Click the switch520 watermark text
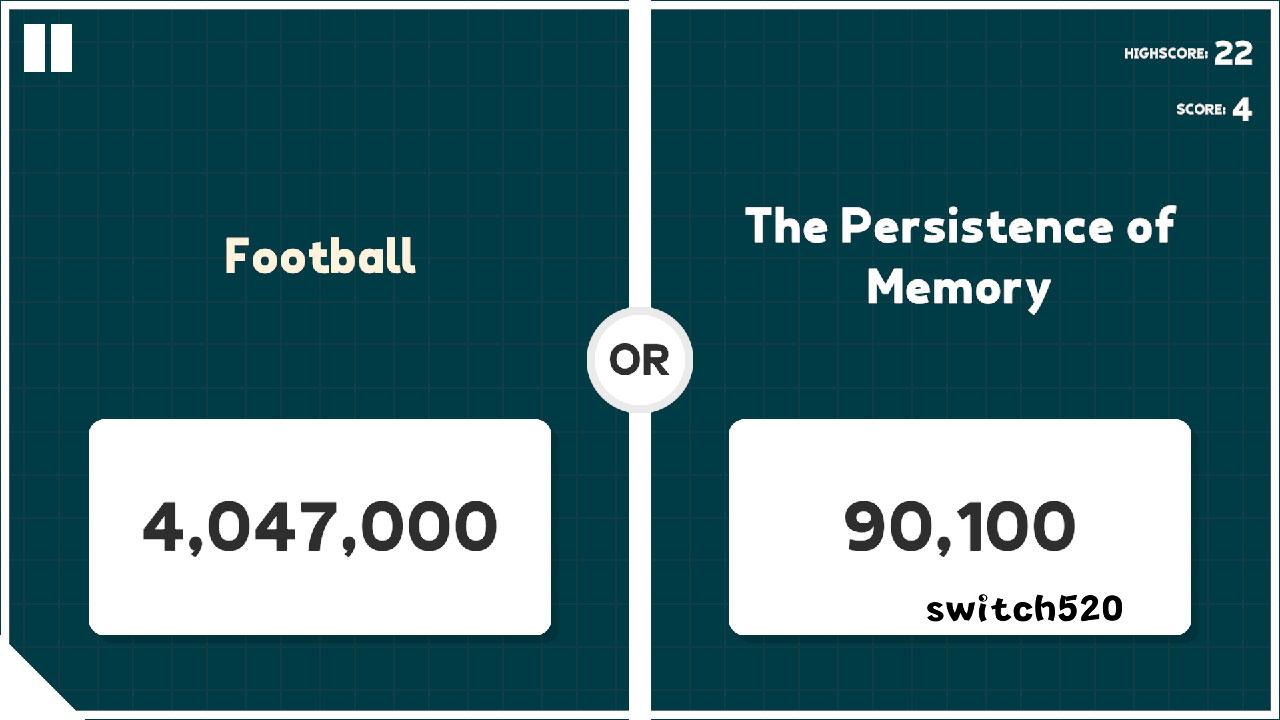 [x=1024, y=608]
